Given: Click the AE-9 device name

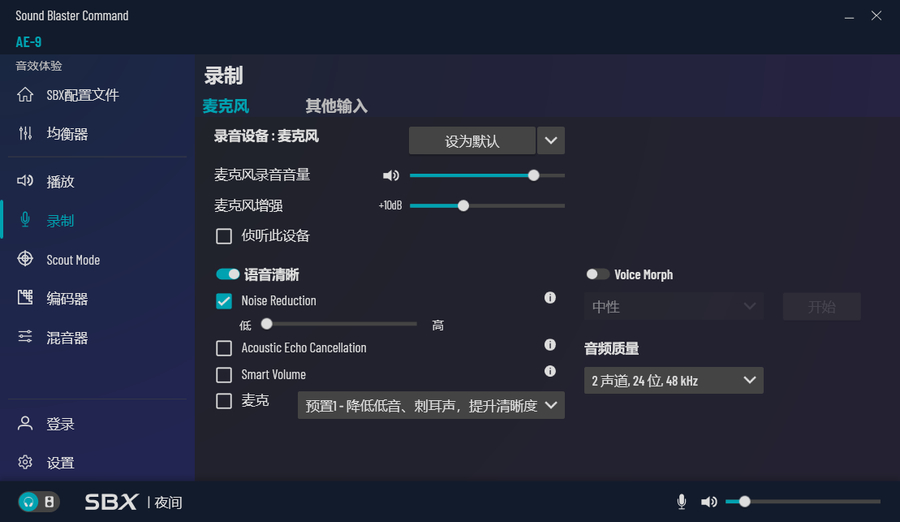Looking at the screenshot, I should 29,42.
